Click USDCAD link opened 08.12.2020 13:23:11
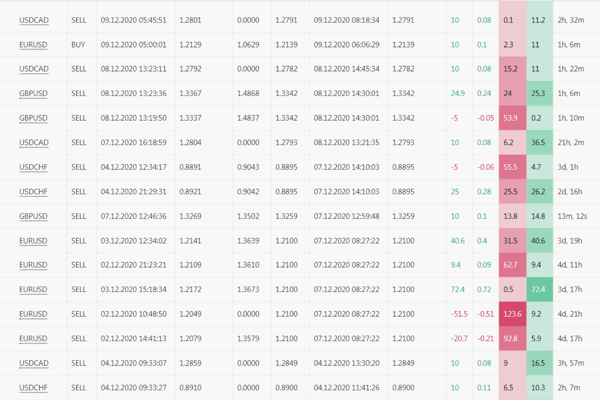The width and height of the screenshot is (600, 400). pos(34,69)
